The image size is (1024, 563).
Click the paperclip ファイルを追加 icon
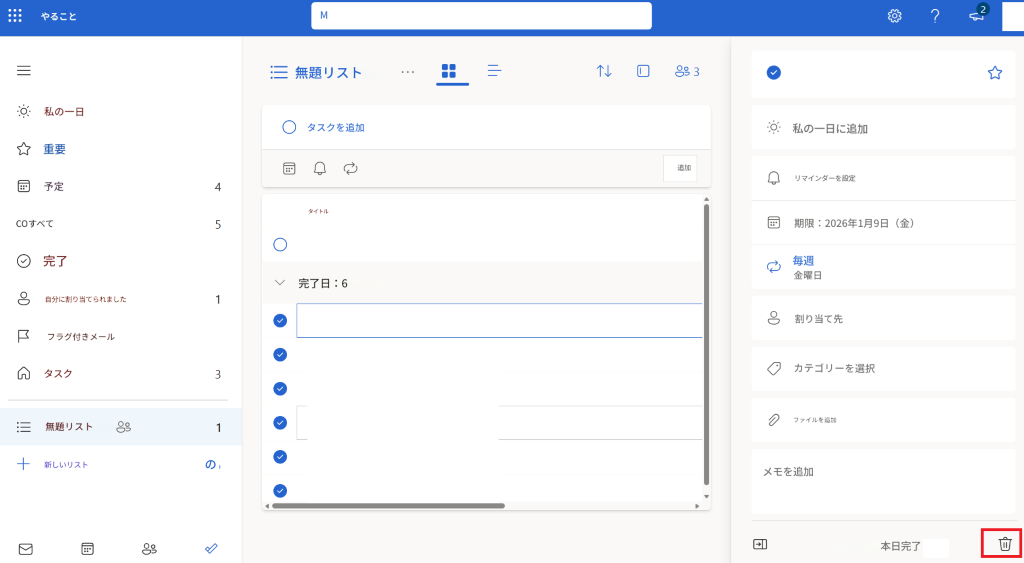click(774, 420)
